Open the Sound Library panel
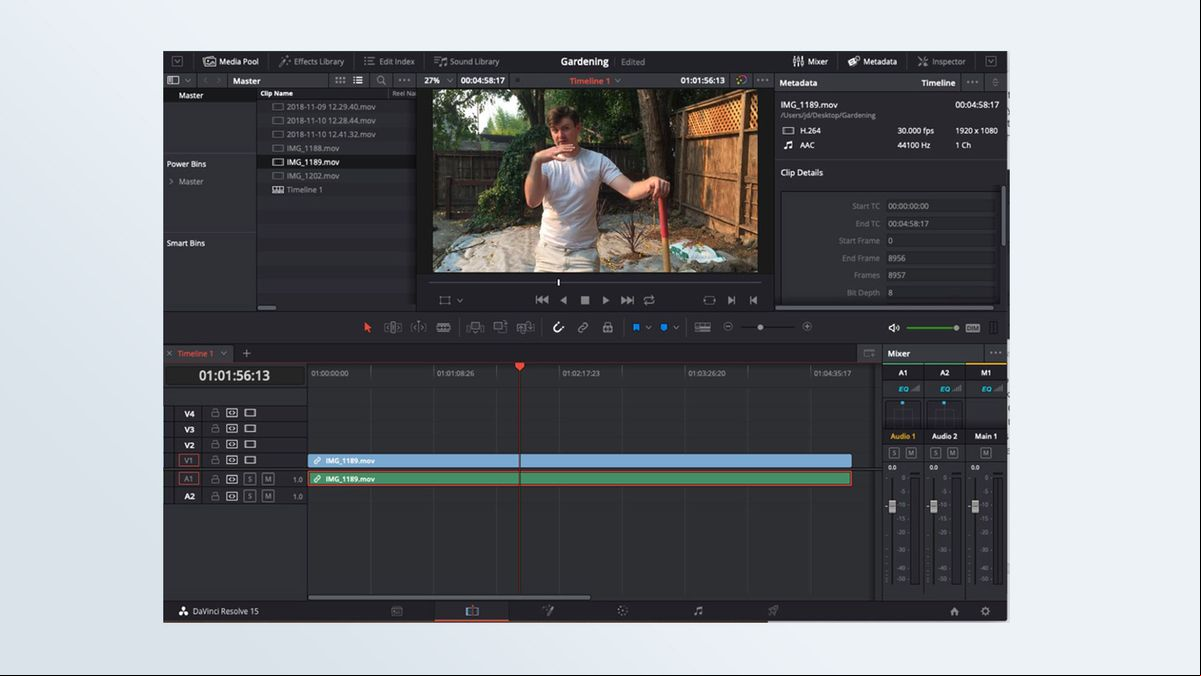Viewport: 1201px width, 676px height. click(x=466, y=61)
